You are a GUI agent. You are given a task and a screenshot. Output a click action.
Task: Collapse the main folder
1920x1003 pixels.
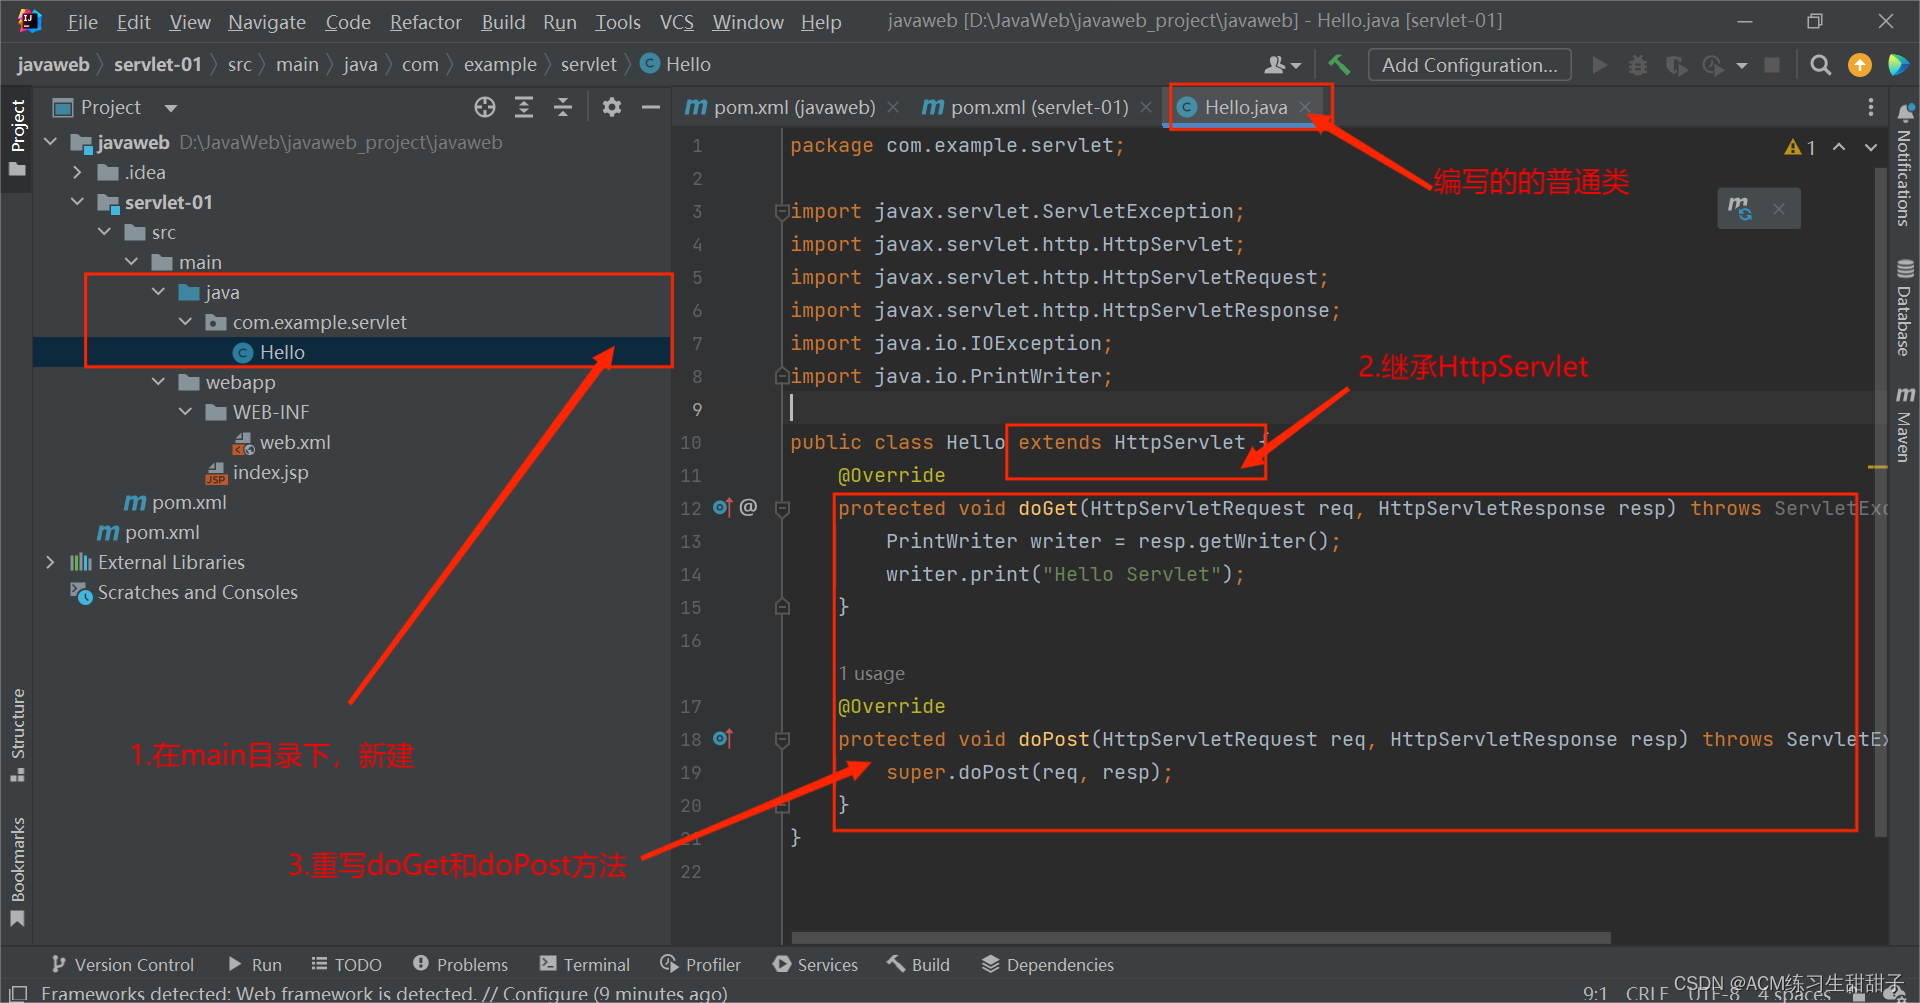131,262
